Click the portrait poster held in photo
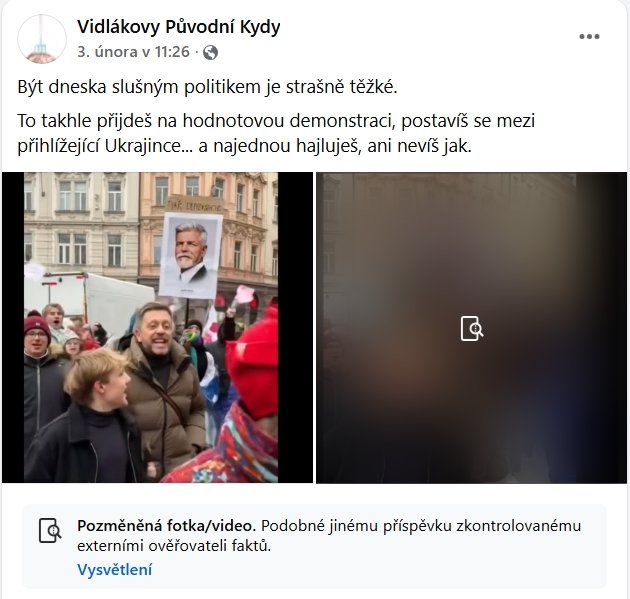The height and width of the screenshot is (599, 630). coord(191,256)
